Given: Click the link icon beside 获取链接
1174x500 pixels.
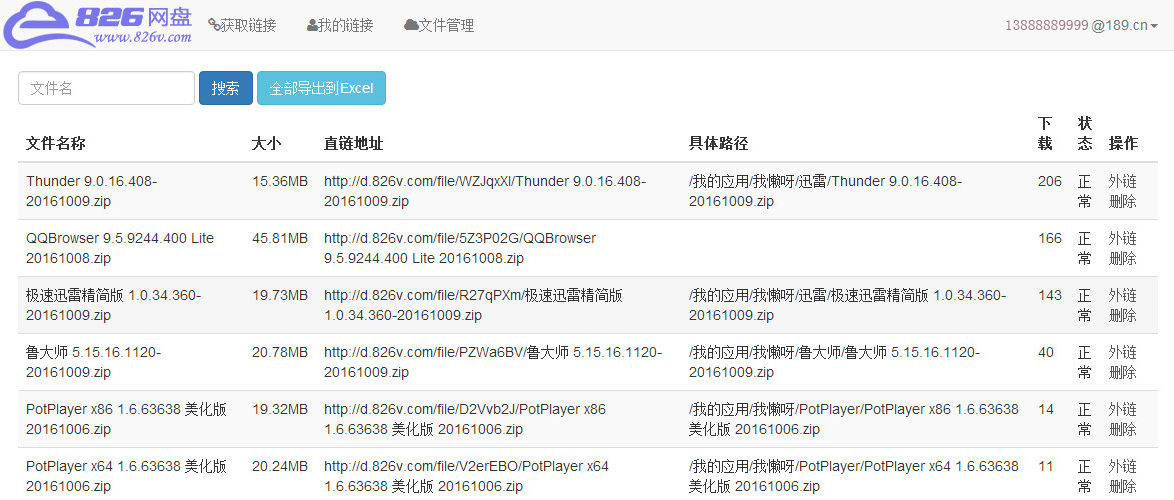Looking at the screenshot, I should [213, 25].
